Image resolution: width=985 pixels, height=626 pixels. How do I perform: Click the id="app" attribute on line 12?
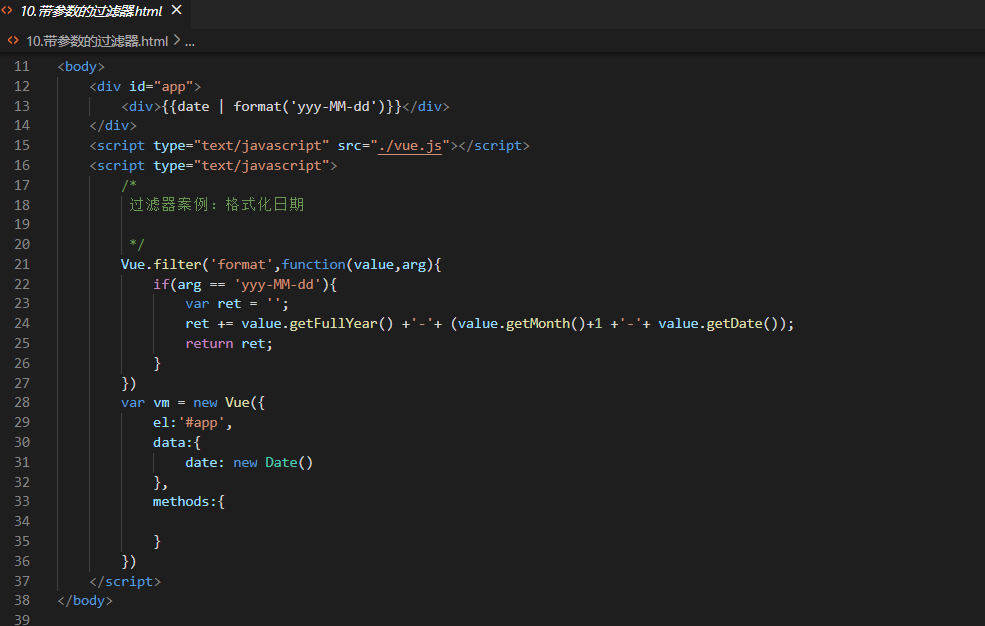point(161,87)
